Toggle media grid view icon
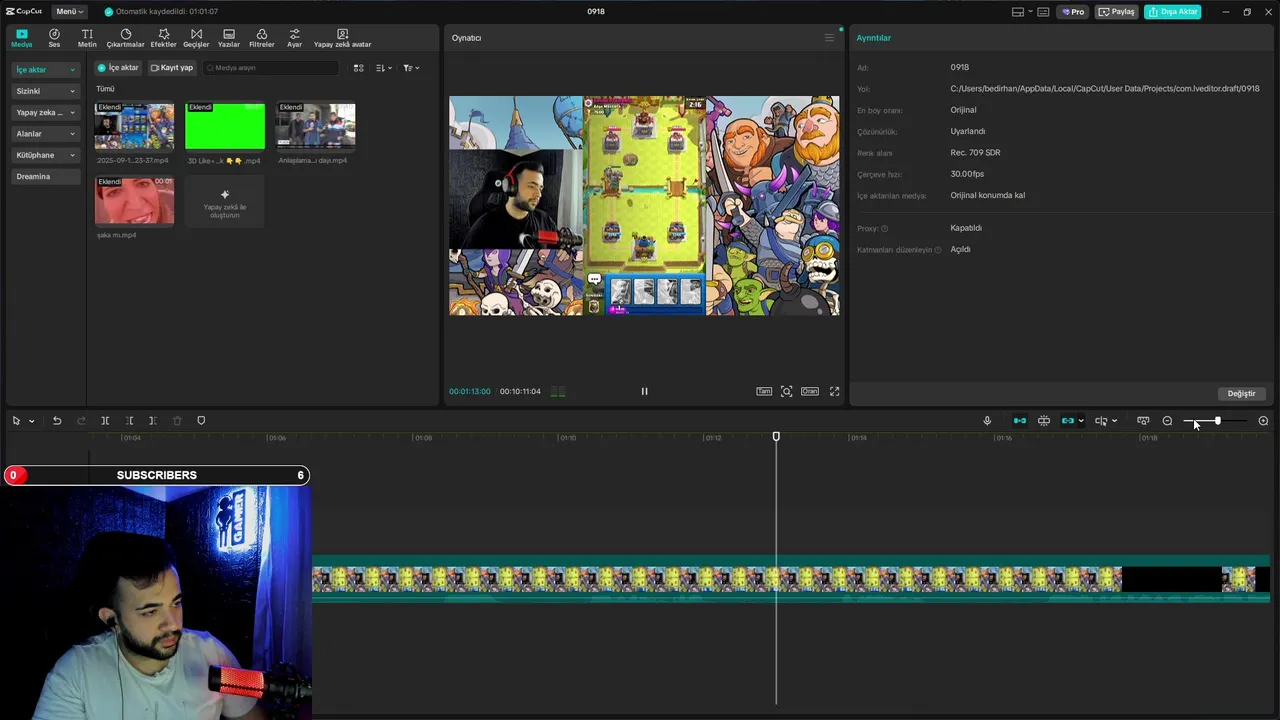 point(358,68)
